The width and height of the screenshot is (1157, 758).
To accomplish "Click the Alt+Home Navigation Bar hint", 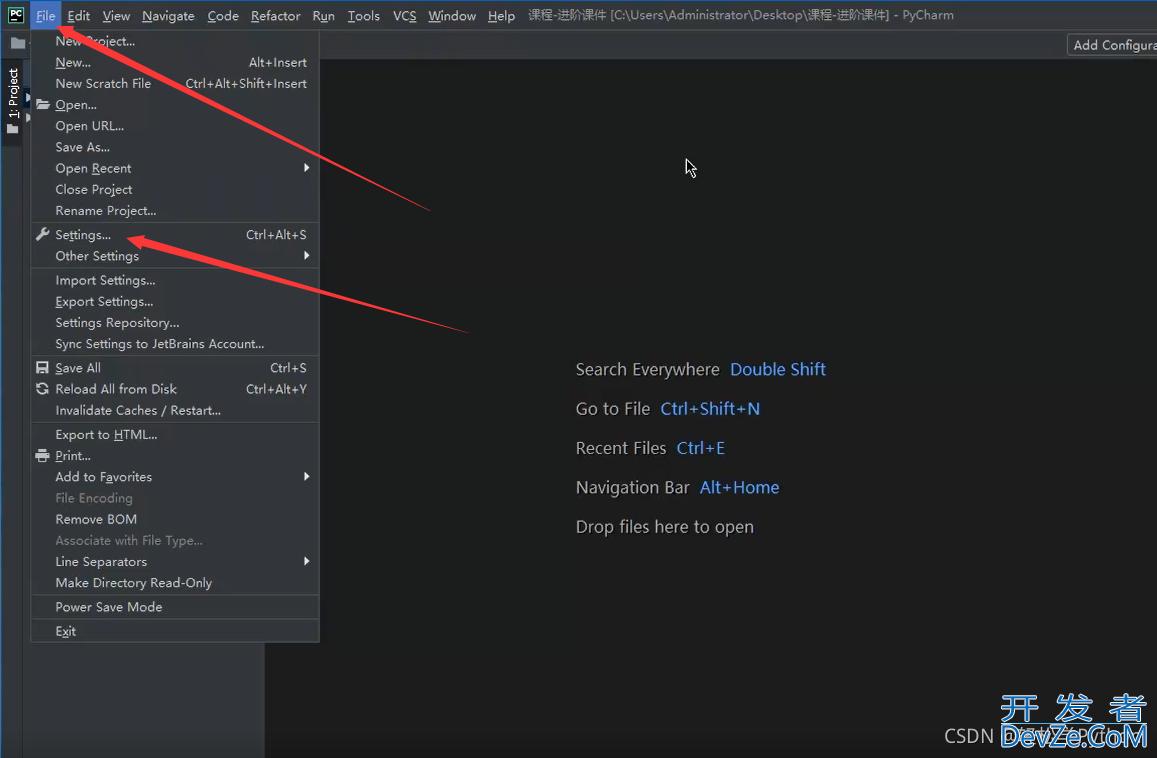I will pos(739,488).
